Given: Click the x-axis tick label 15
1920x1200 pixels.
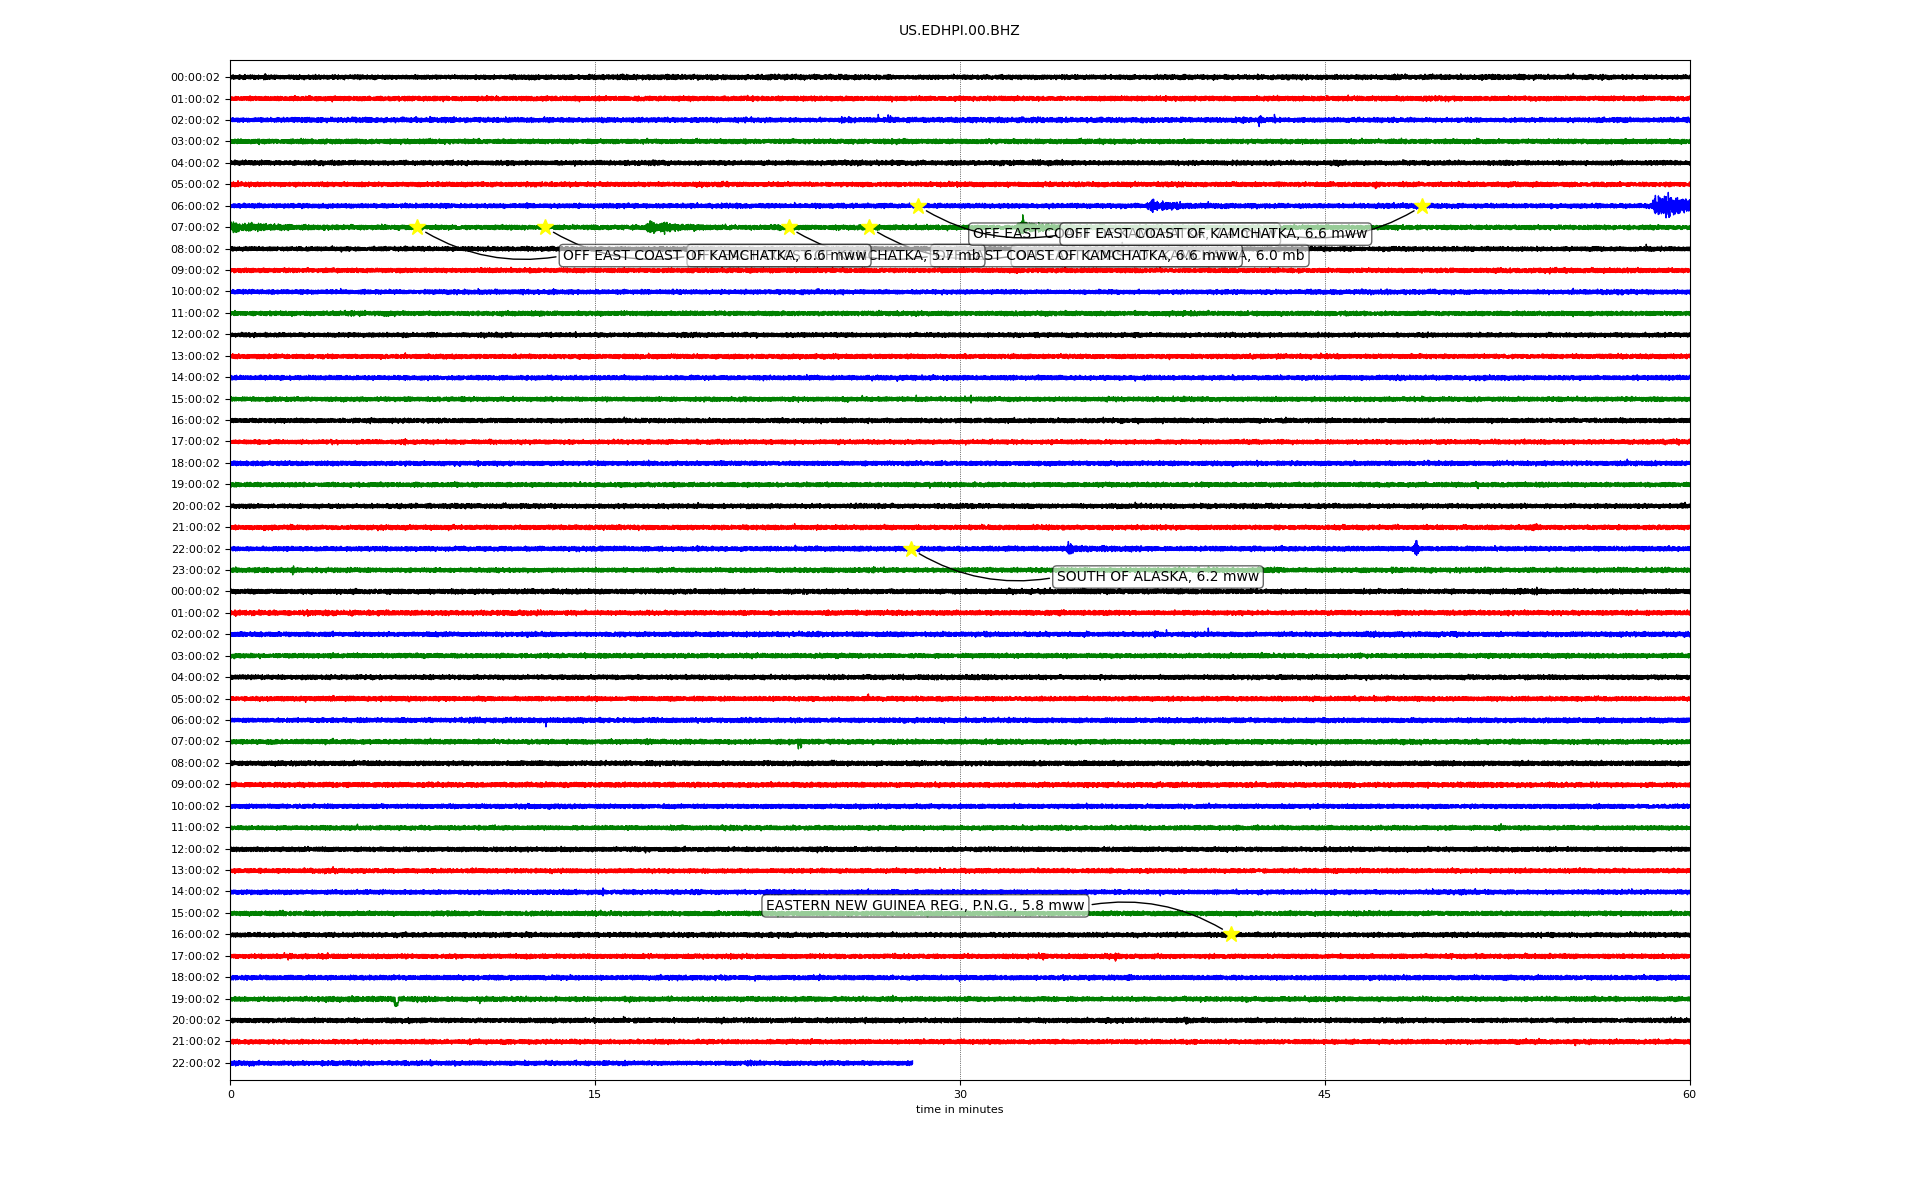Looking at the screenshot, I should [x=595, y=1094].
